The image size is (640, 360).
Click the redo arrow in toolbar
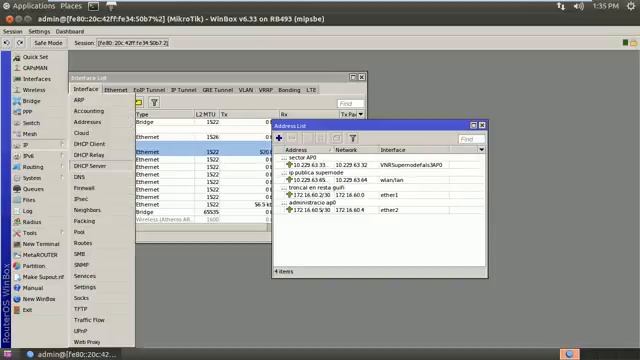(20, 43)
